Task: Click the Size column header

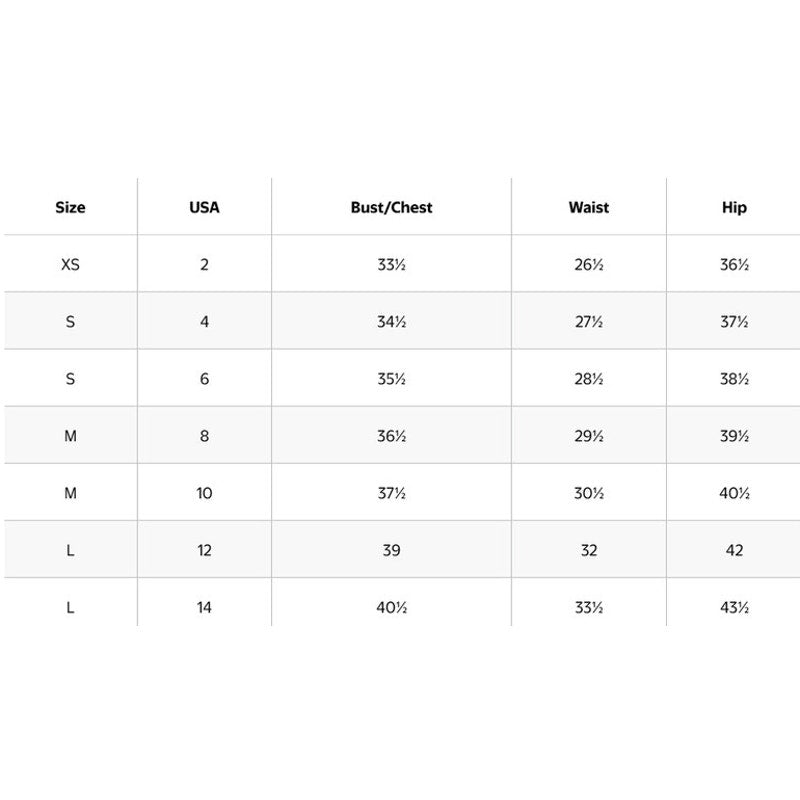Action: coord(70,208)
